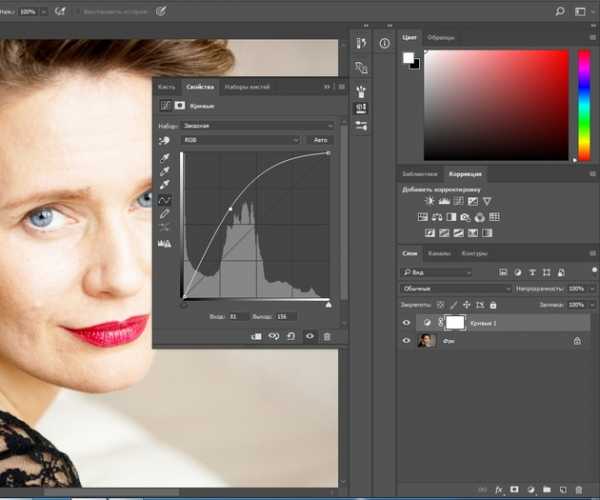Switch to the Brush Presets tab
The width and height of the screenshot is (600, 500).
(x=247, y=87)
